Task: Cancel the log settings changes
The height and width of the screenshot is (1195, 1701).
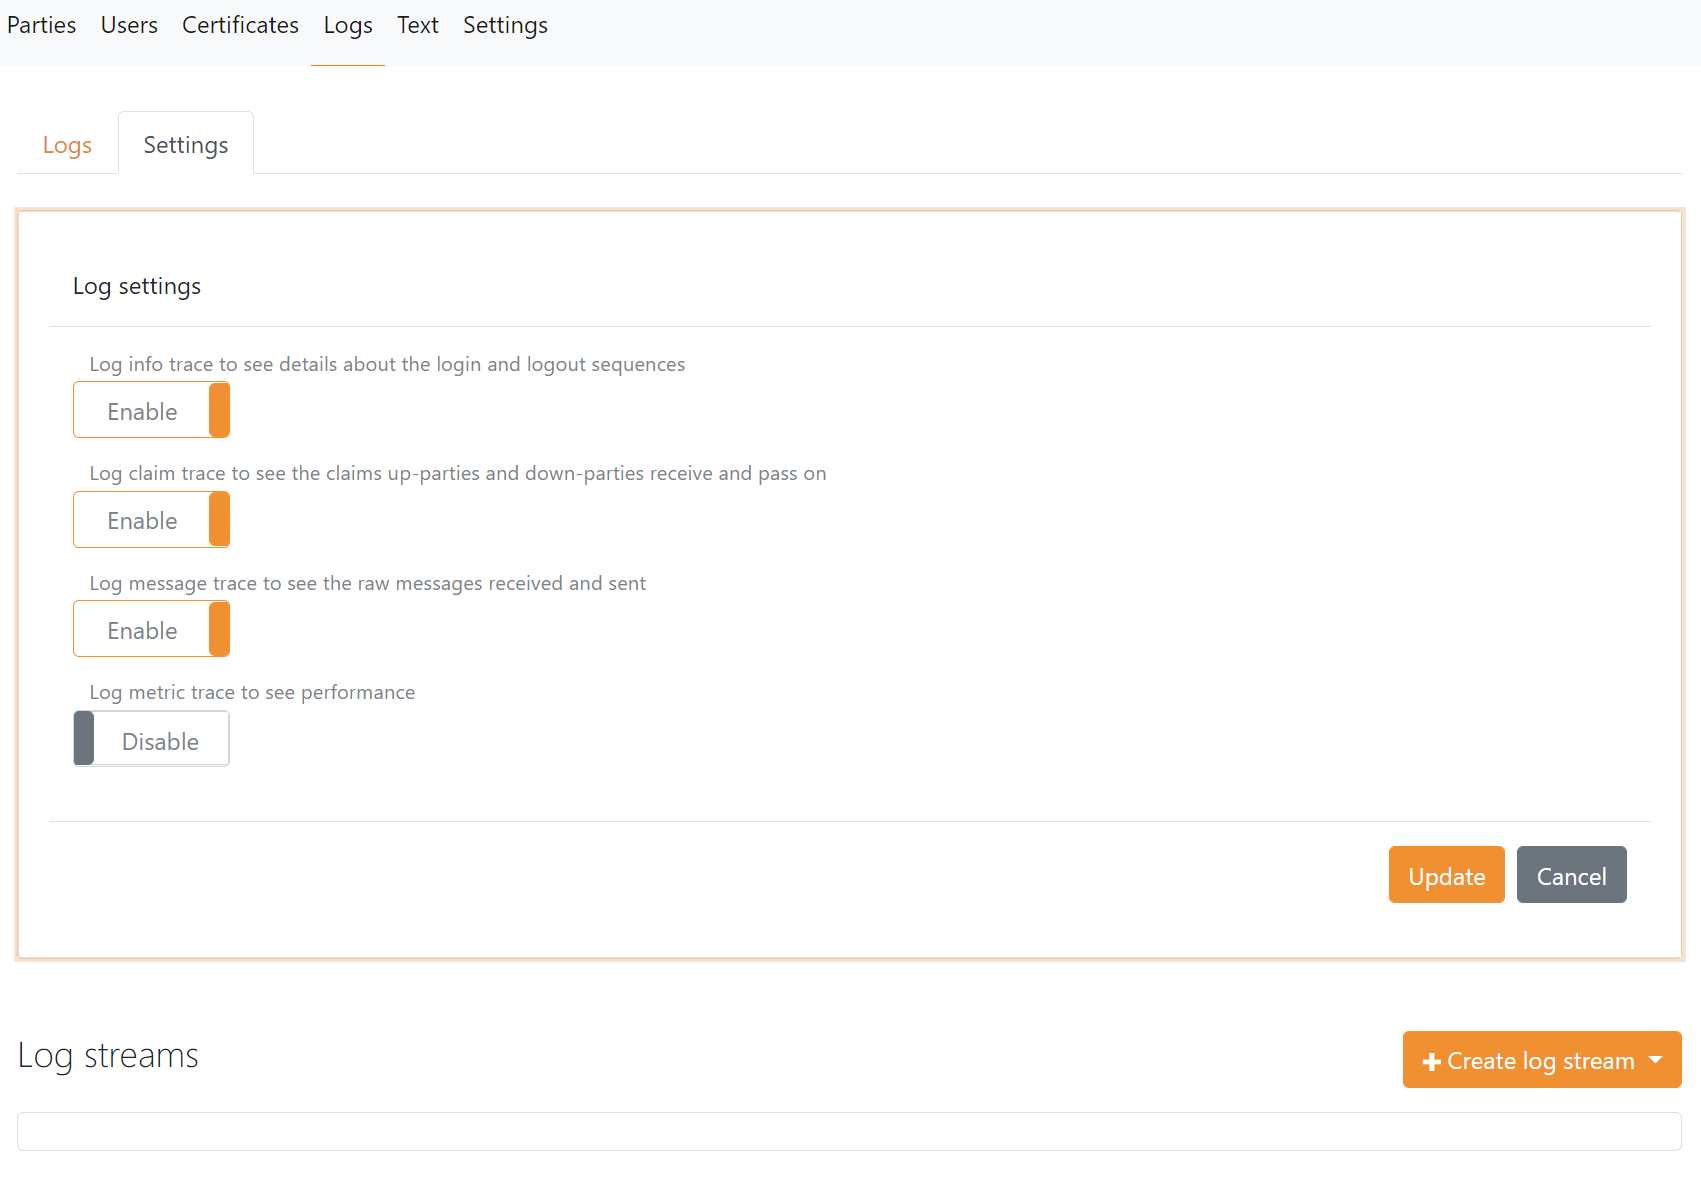Action: pyautogui.click(x=1571, y=875)
